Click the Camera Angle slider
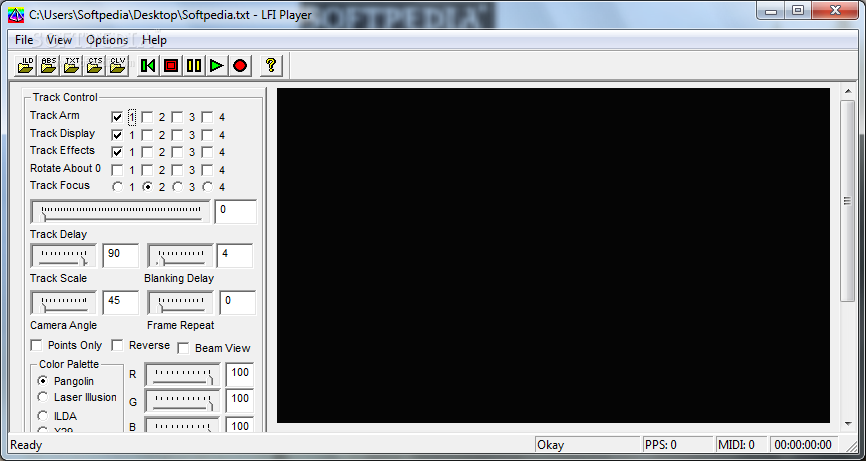This screenshot has height=461, width=866. pos(63,303)
